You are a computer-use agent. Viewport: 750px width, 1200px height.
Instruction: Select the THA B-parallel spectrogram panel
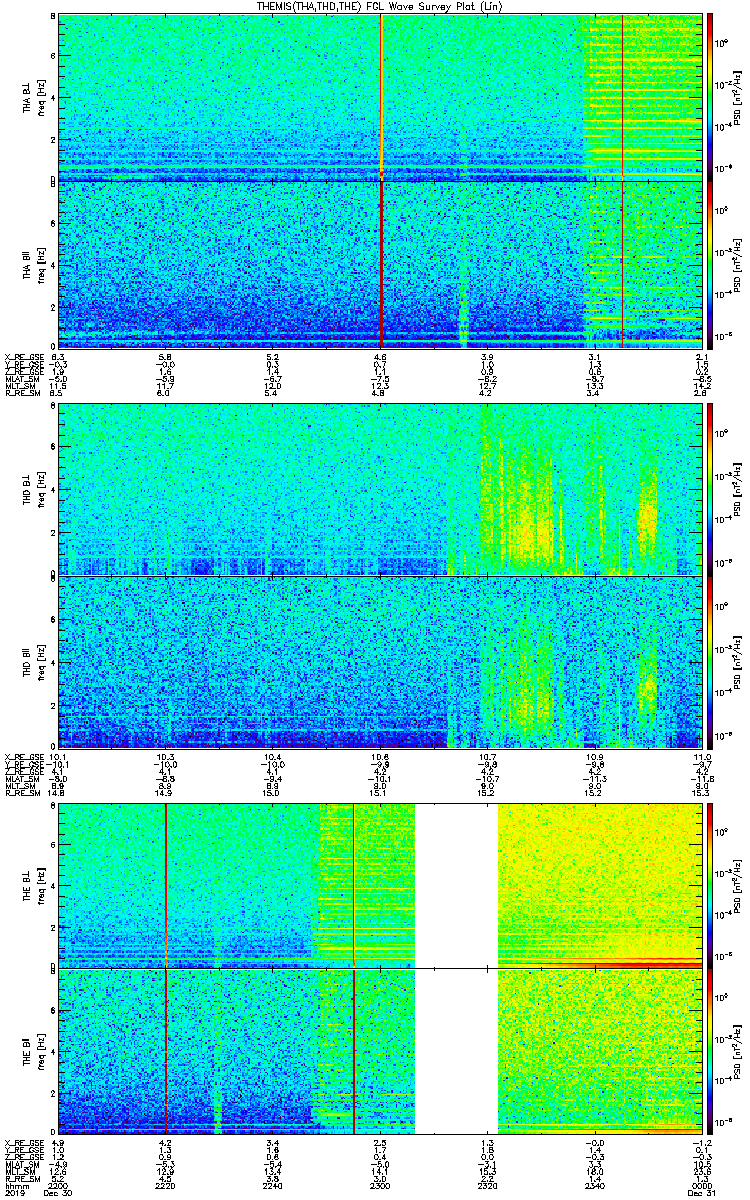coord(380,264)
